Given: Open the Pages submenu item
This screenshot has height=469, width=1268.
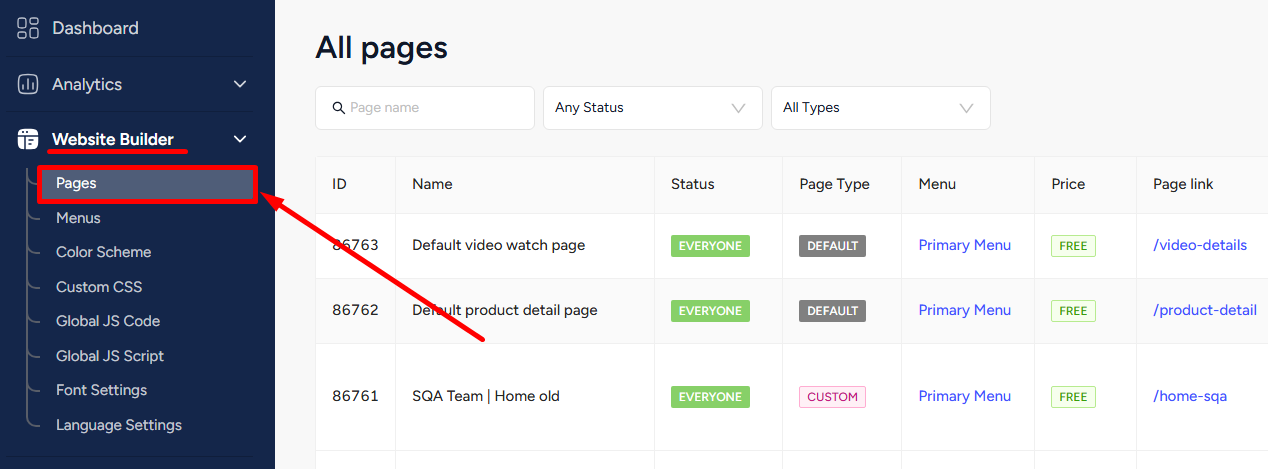Looking at the screenshot, I should tap(148, 184).
